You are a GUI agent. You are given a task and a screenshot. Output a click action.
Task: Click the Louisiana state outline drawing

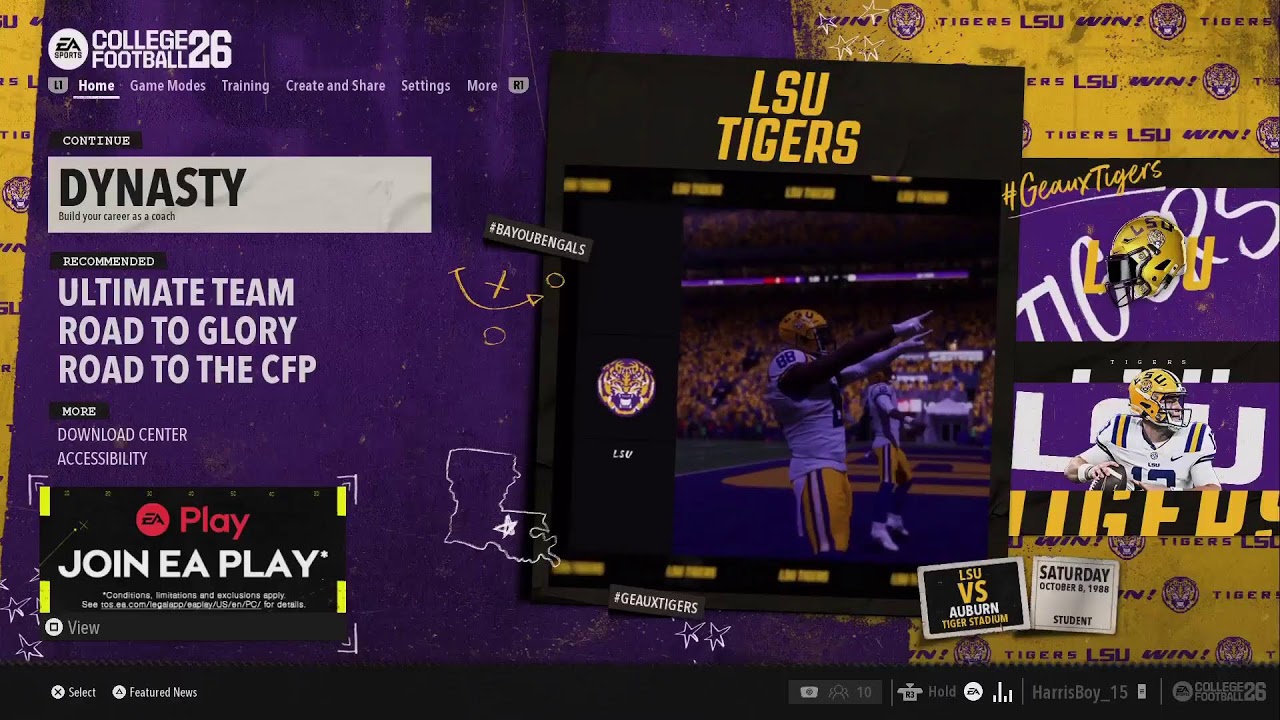(x=500, y=507)
